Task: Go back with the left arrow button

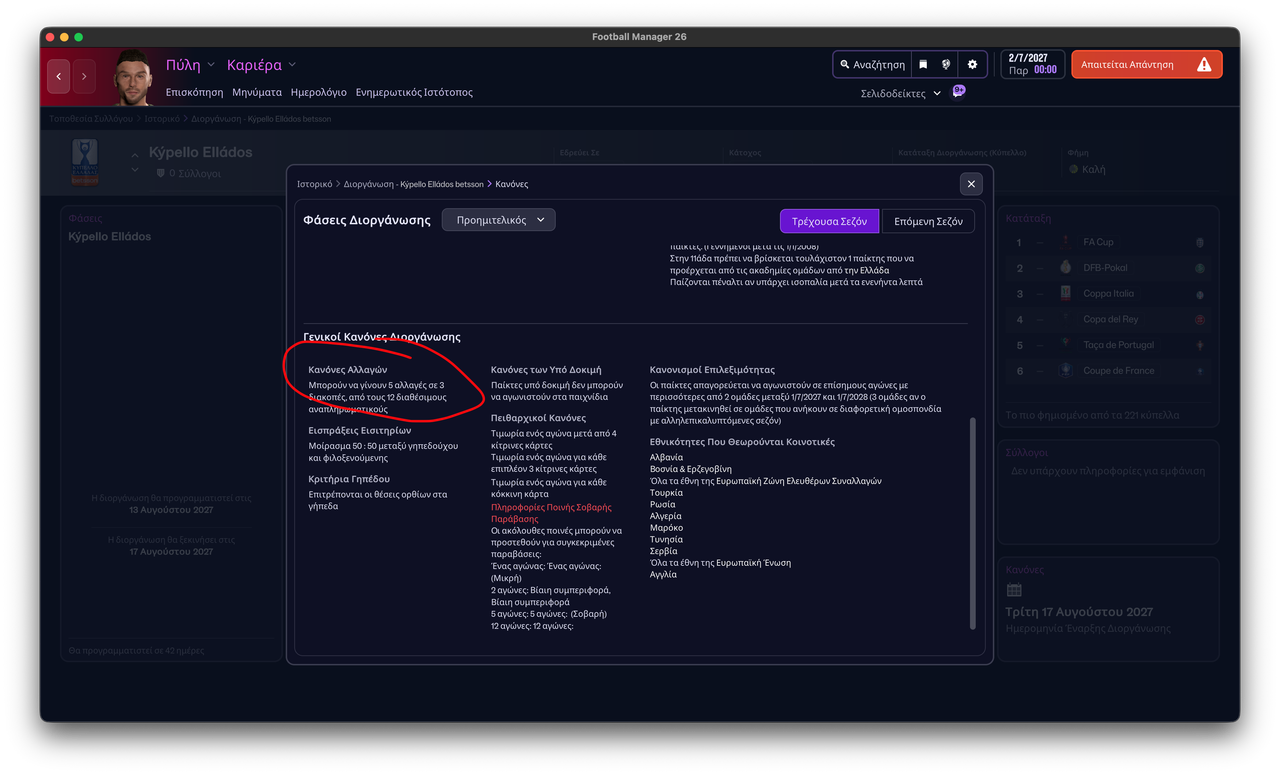Action: [x=58, y=77]
